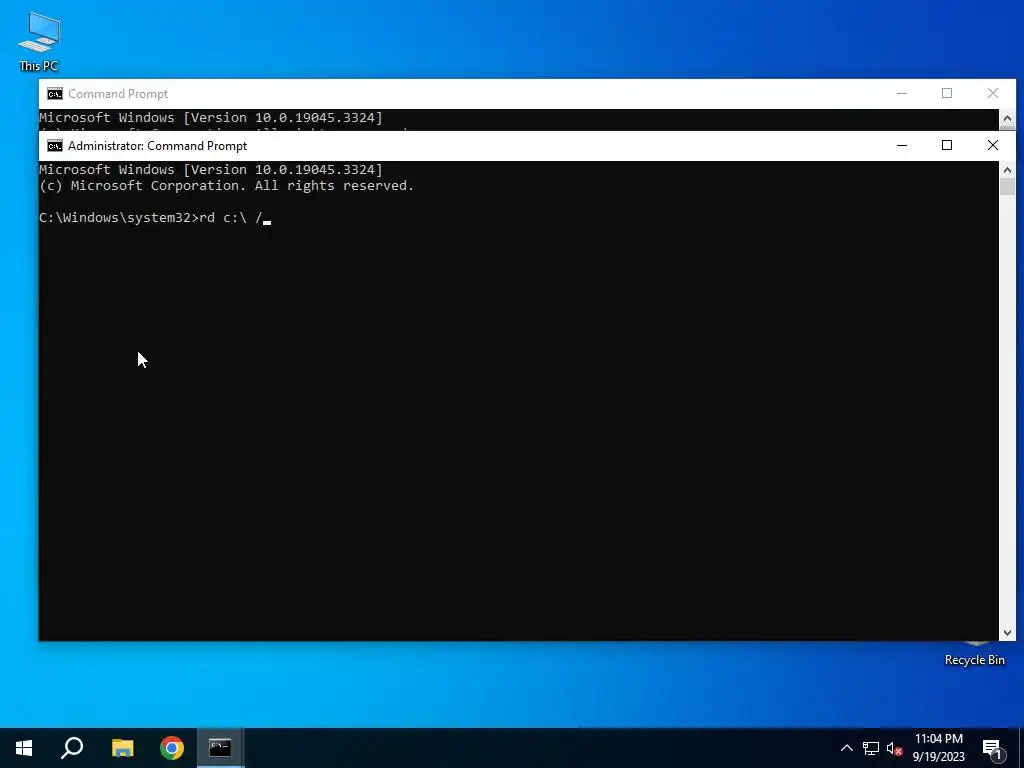This screenshot has height=768, width=1024.
Task: Click background Command Prompt system menu icon
Action: coord(55,94)
